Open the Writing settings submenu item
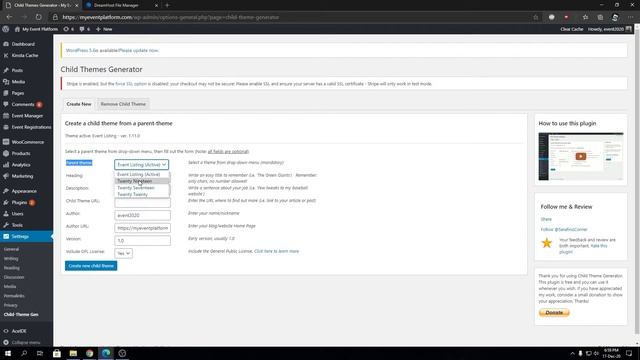 pyautogui.click(x=11, y=258)
